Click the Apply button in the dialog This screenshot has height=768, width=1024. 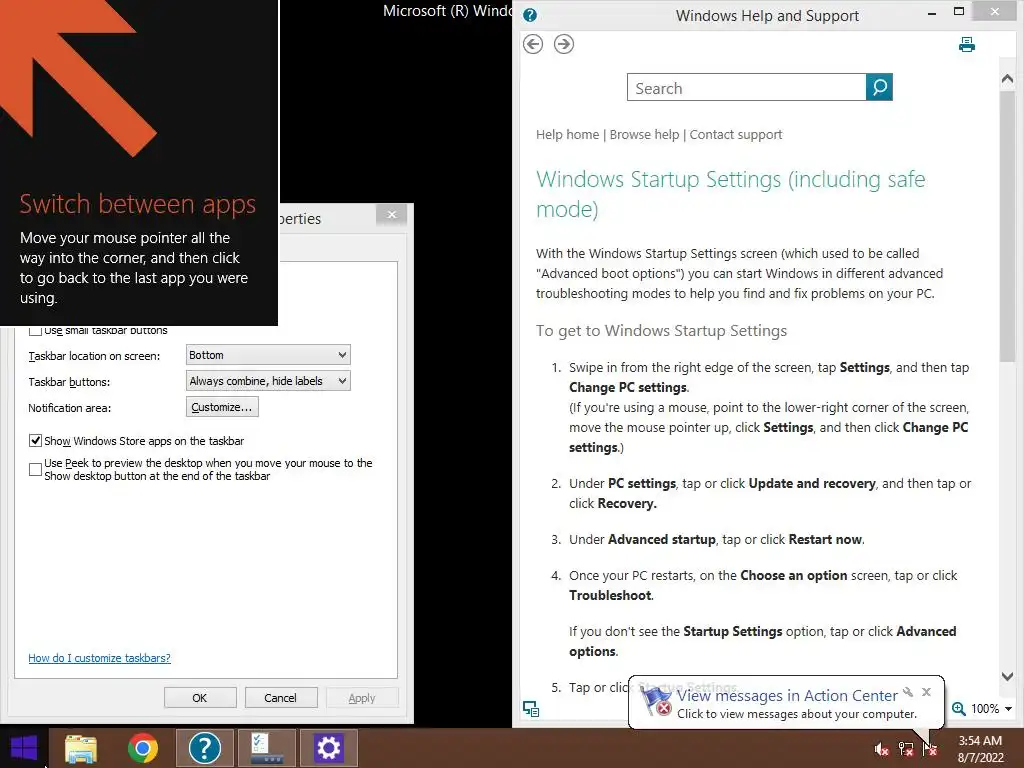point(362,697)
